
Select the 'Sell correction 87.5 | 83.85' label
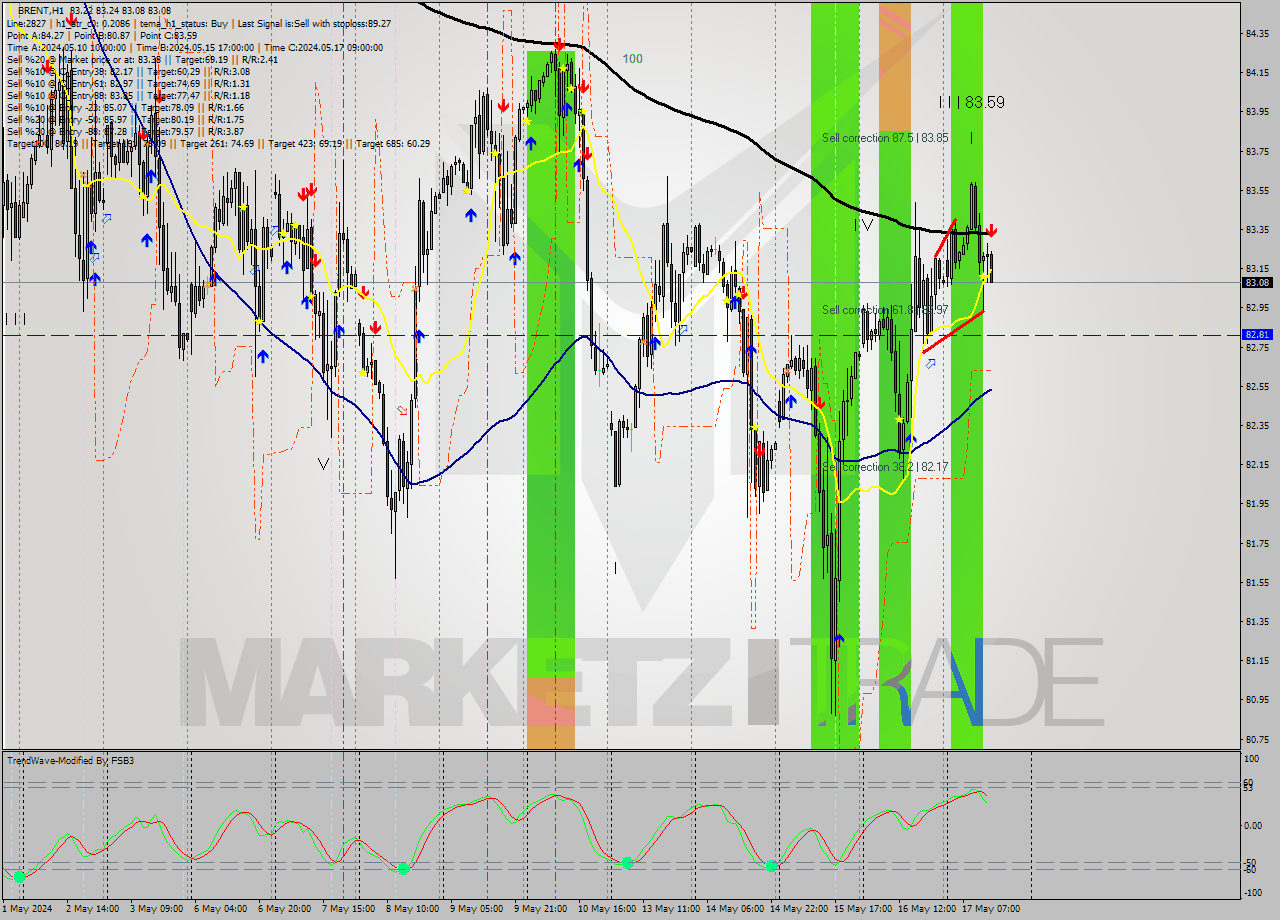point(885,138)
